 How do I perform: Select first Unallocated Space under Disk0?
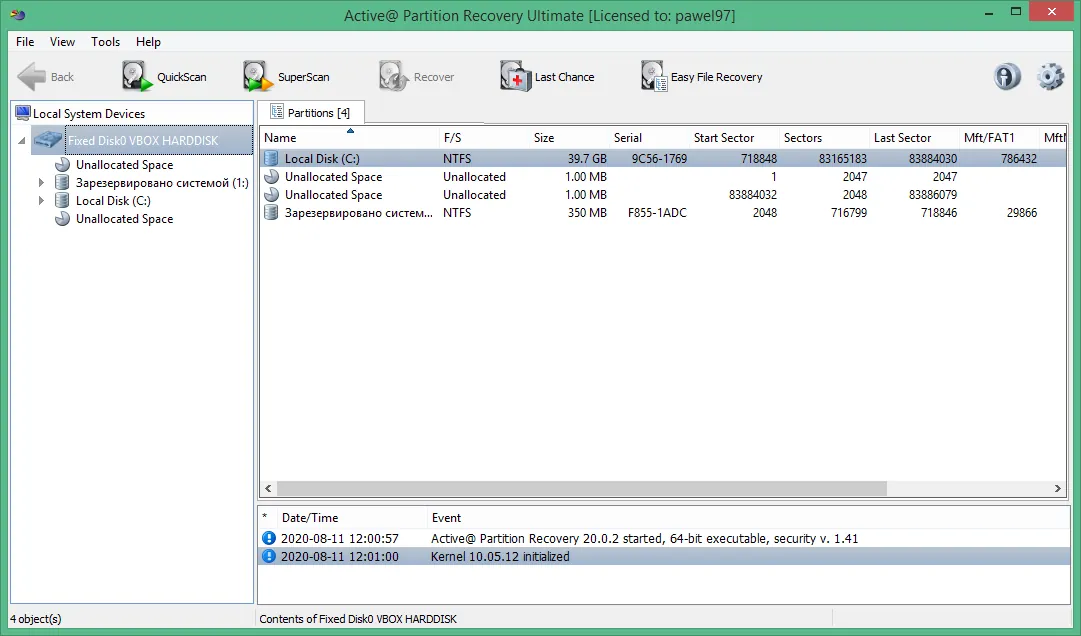point(124,165)
